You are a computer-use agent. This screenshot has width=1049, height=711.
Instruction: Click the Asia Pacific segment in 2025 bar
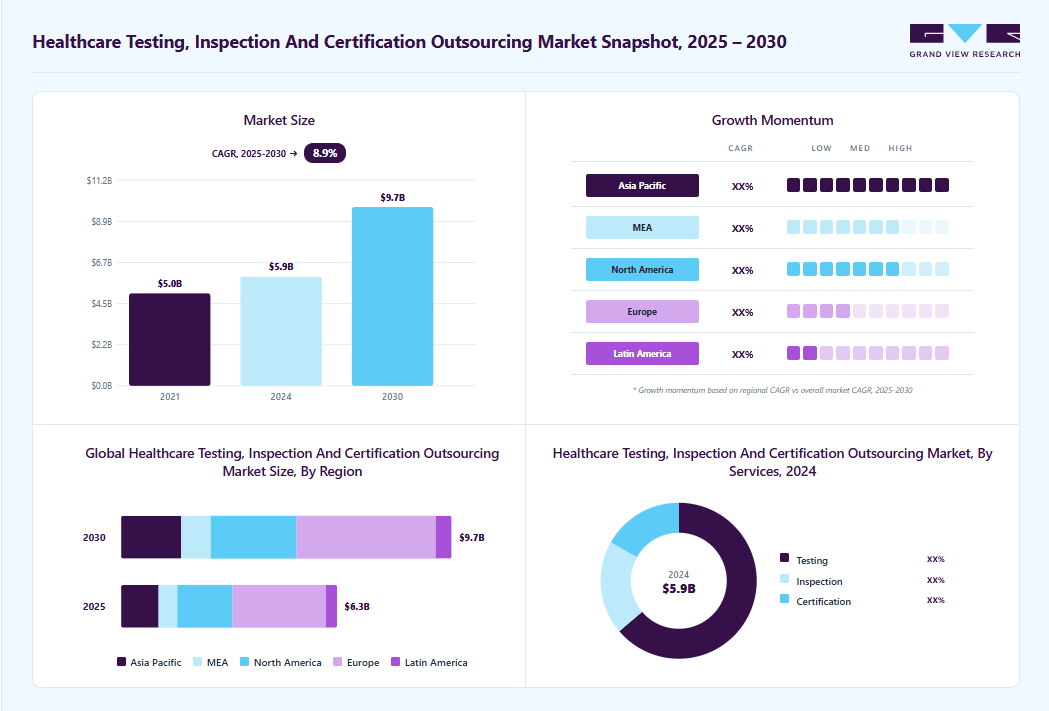point(140,606)
